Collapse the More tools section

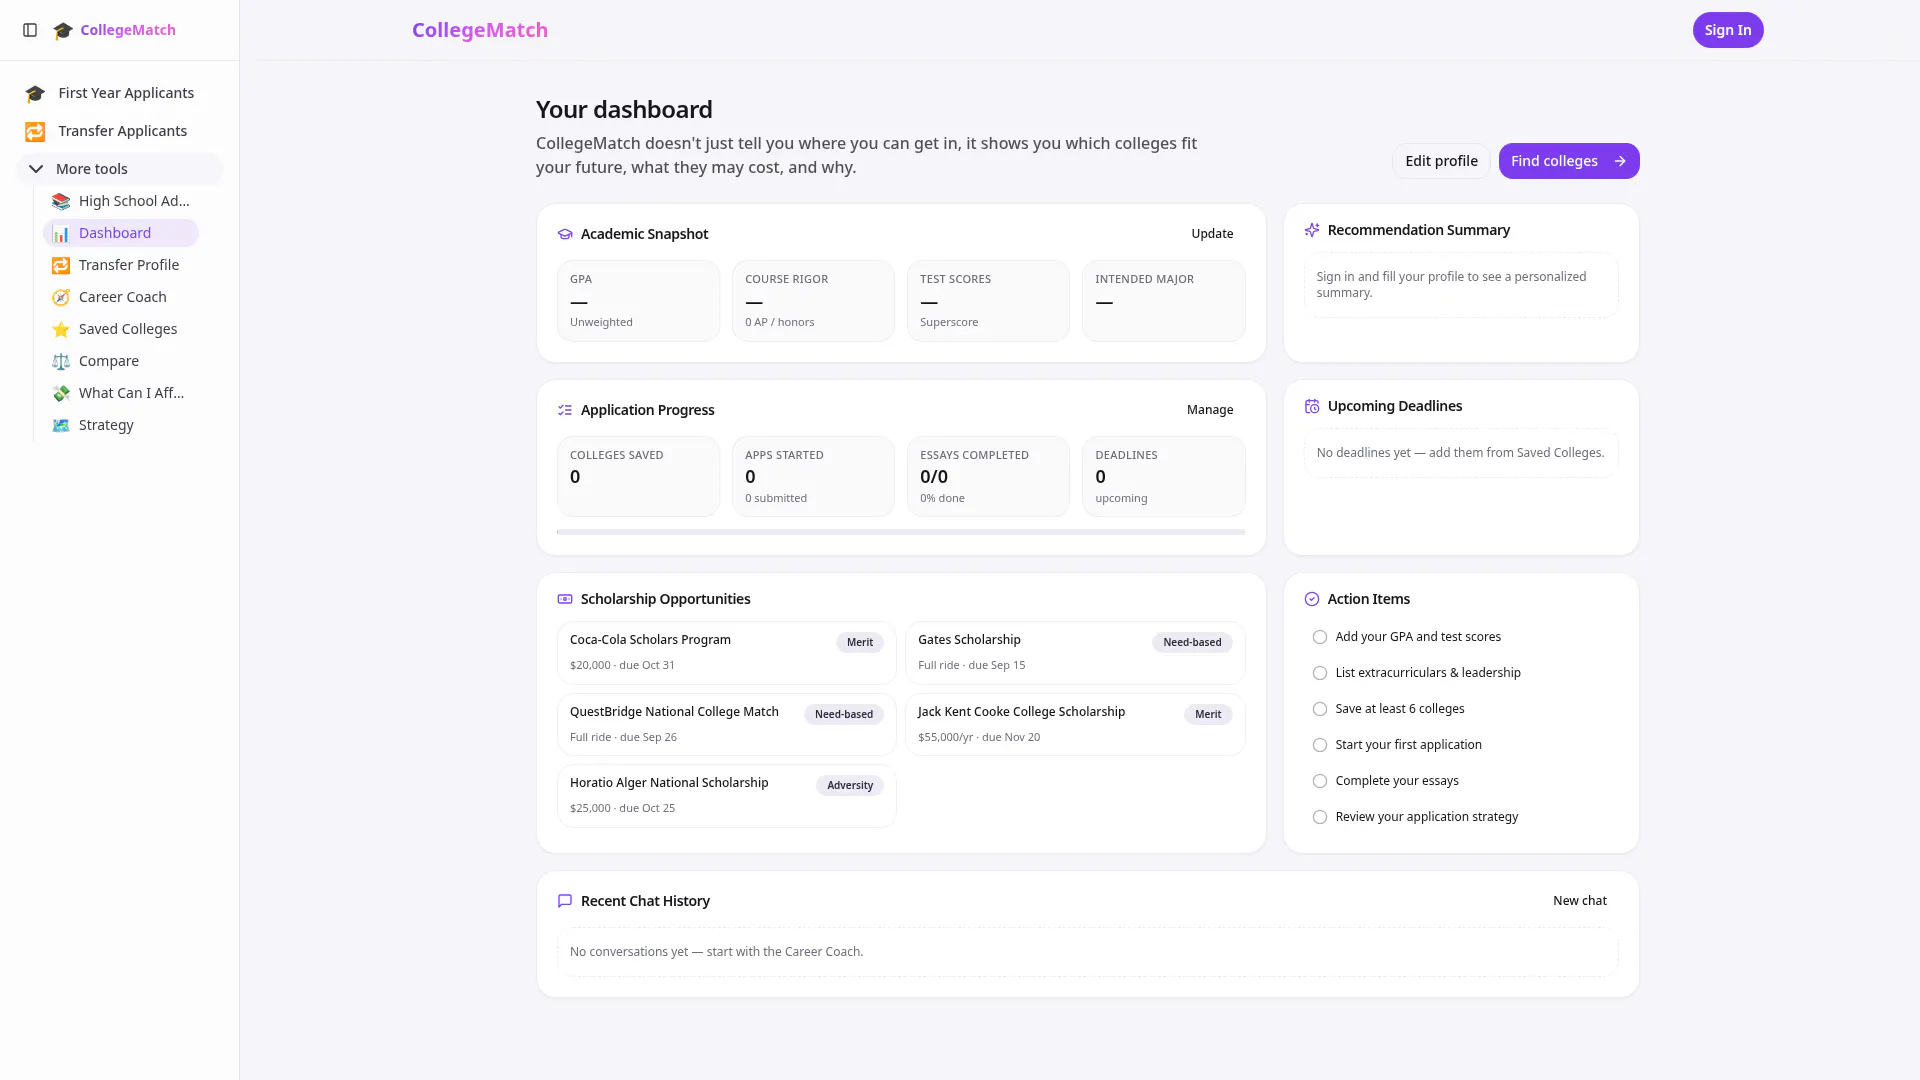click(x=119, y=169)
